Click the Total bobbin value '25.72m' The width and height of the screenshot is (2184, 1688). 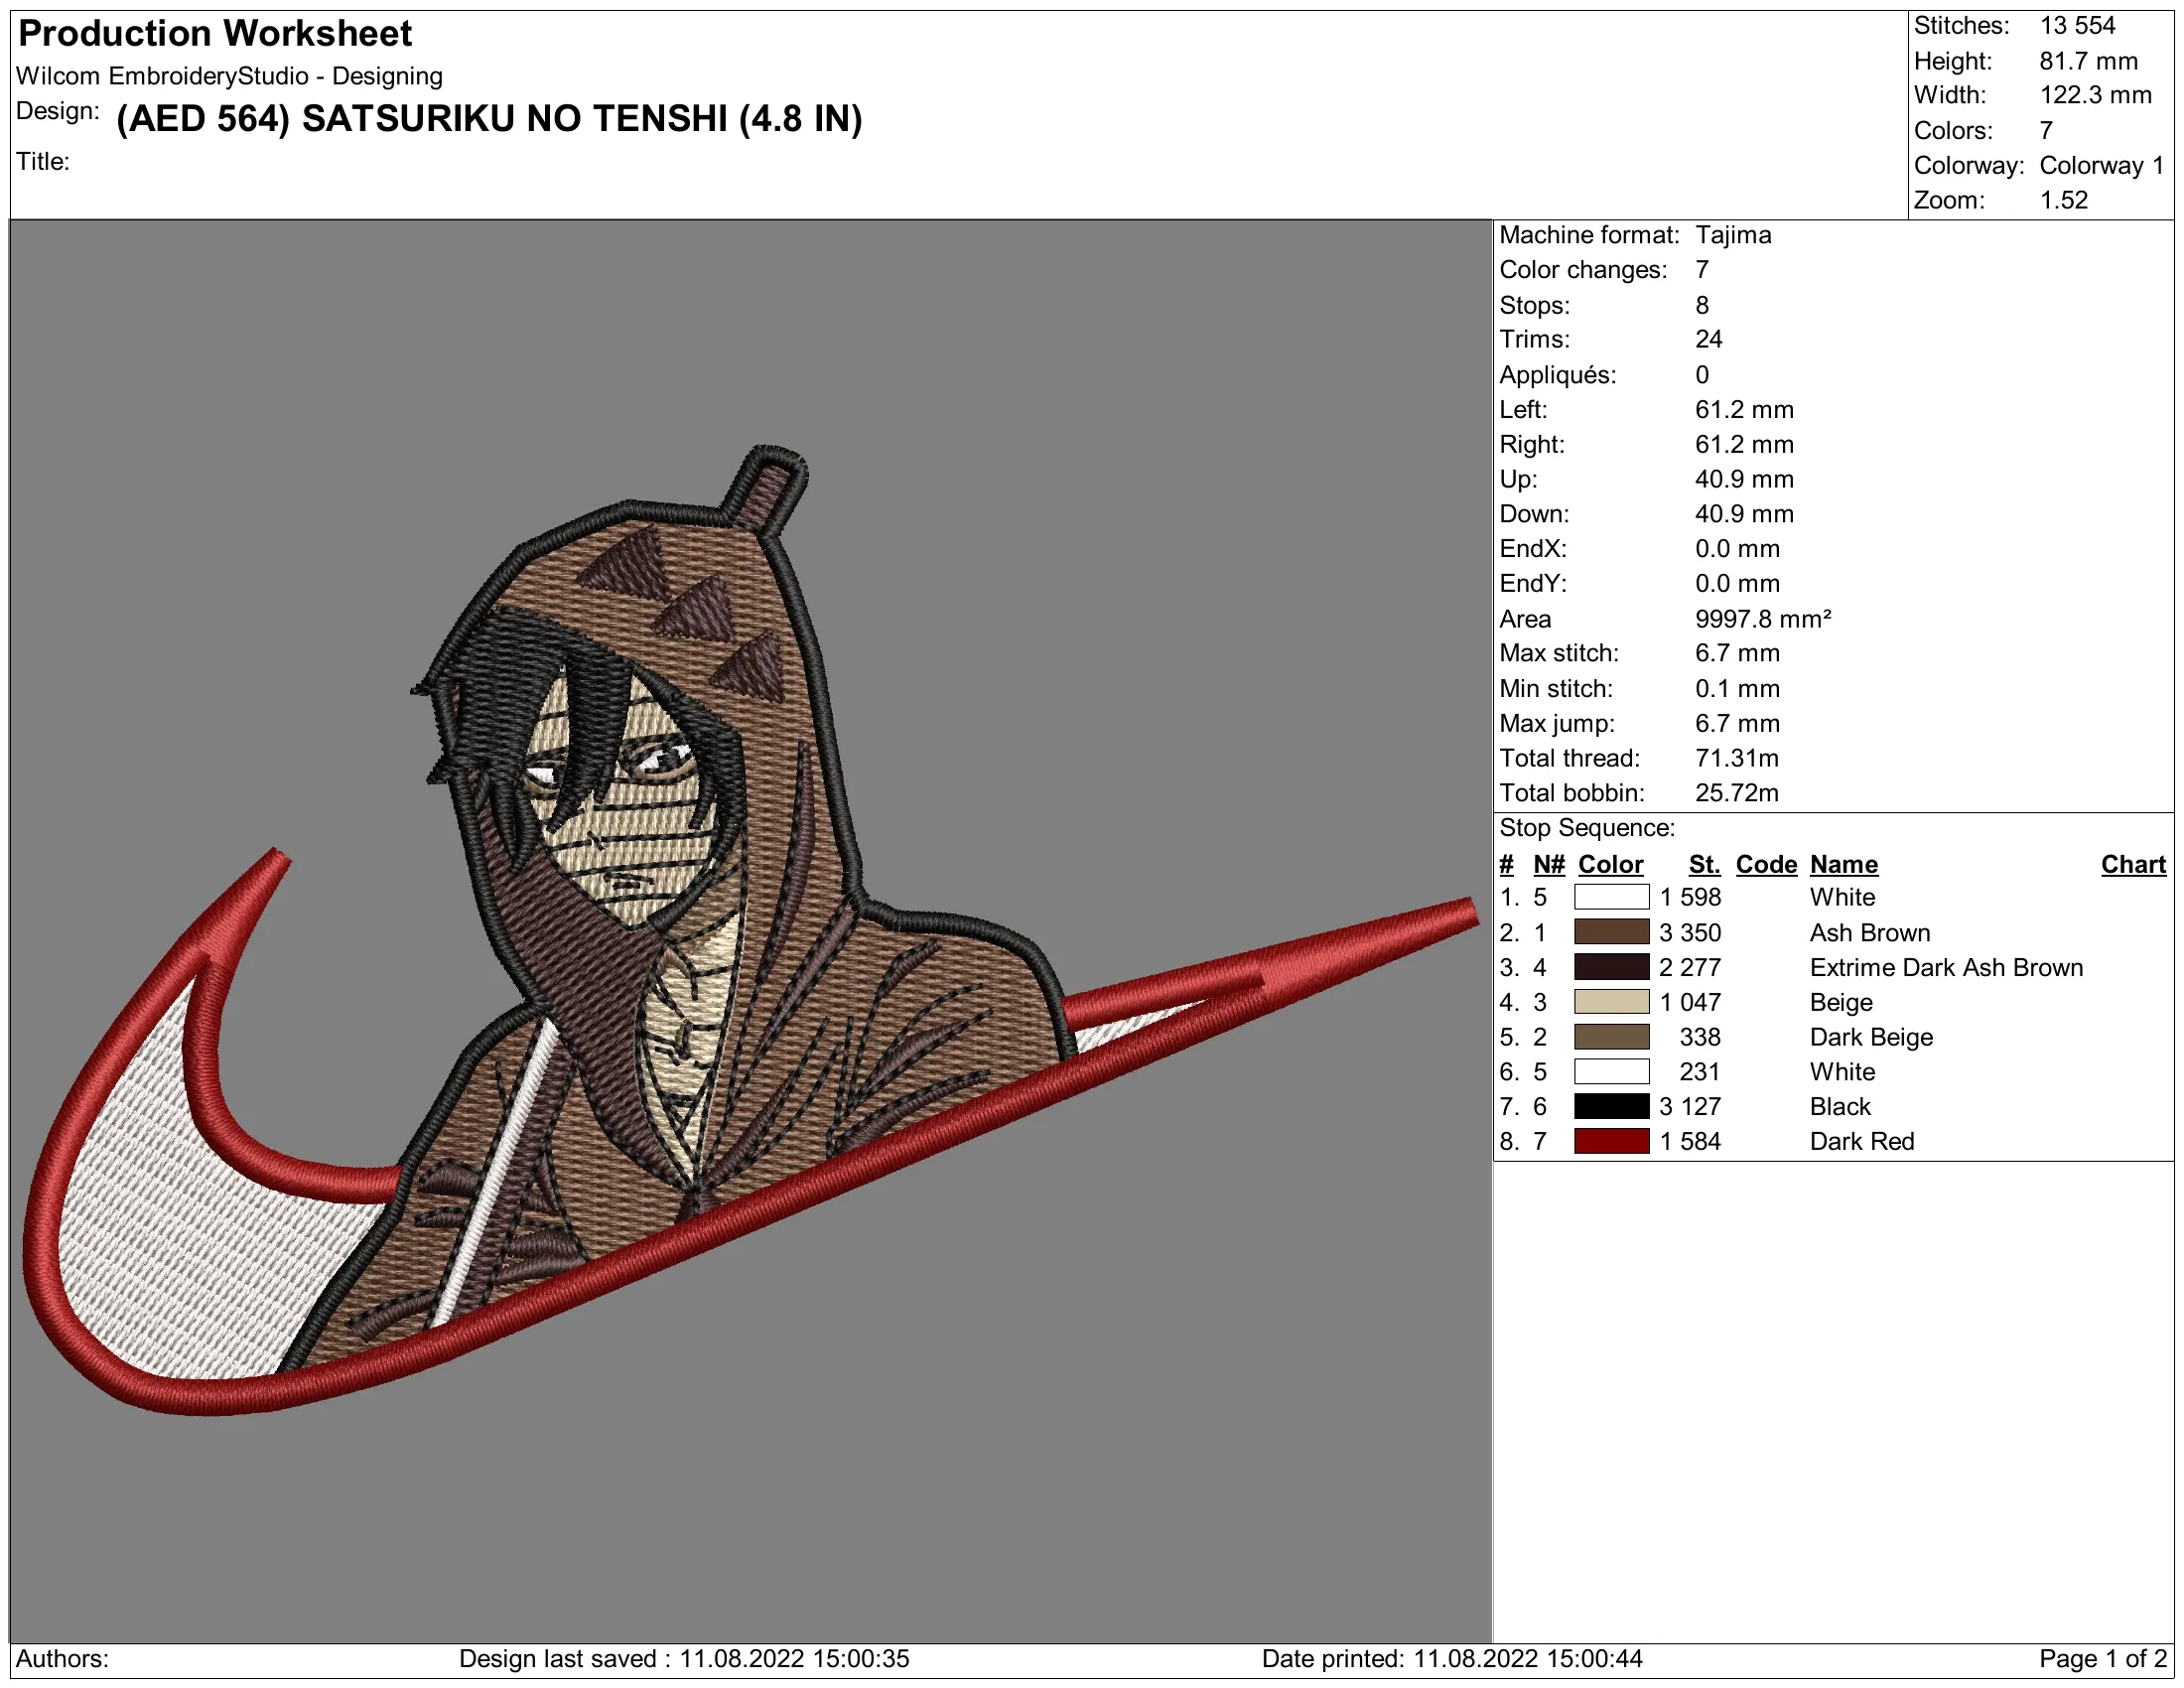pyautogui.click(x=1737, y=793)
